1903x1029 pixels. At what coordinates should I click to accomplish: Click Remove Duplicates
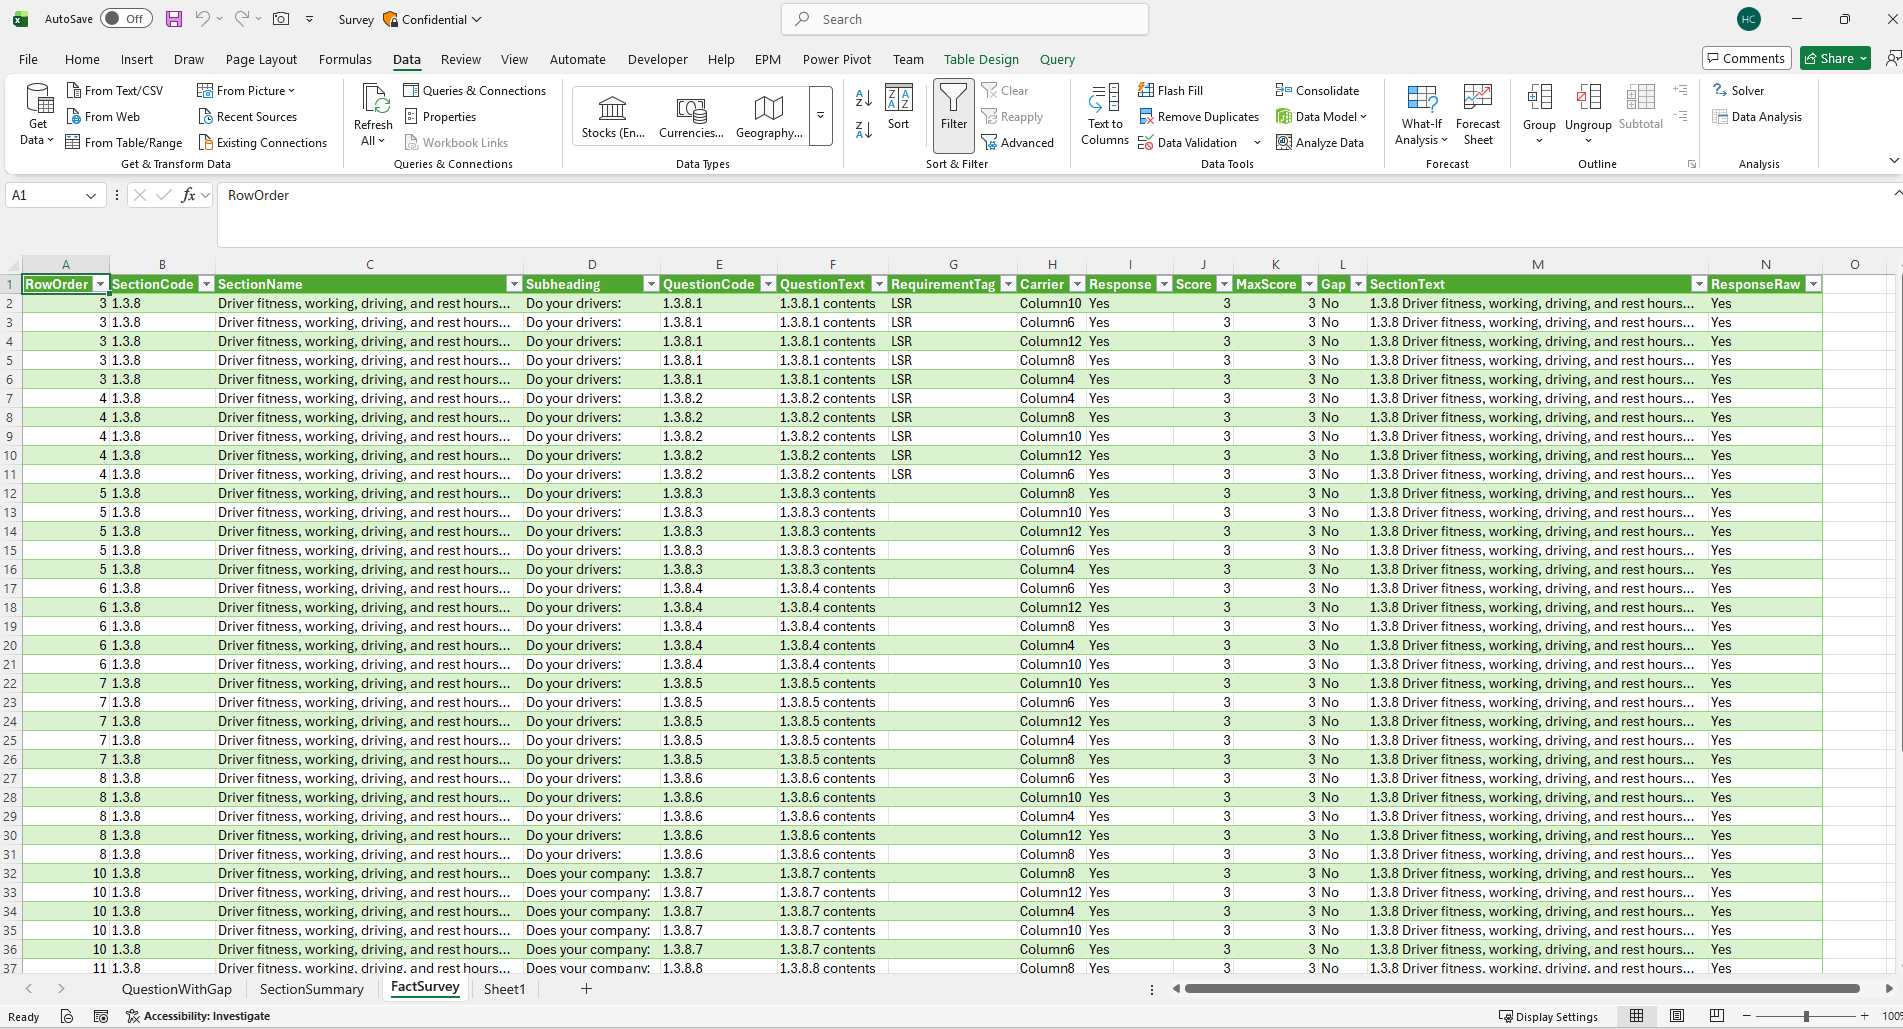(x=1198, y=117)
